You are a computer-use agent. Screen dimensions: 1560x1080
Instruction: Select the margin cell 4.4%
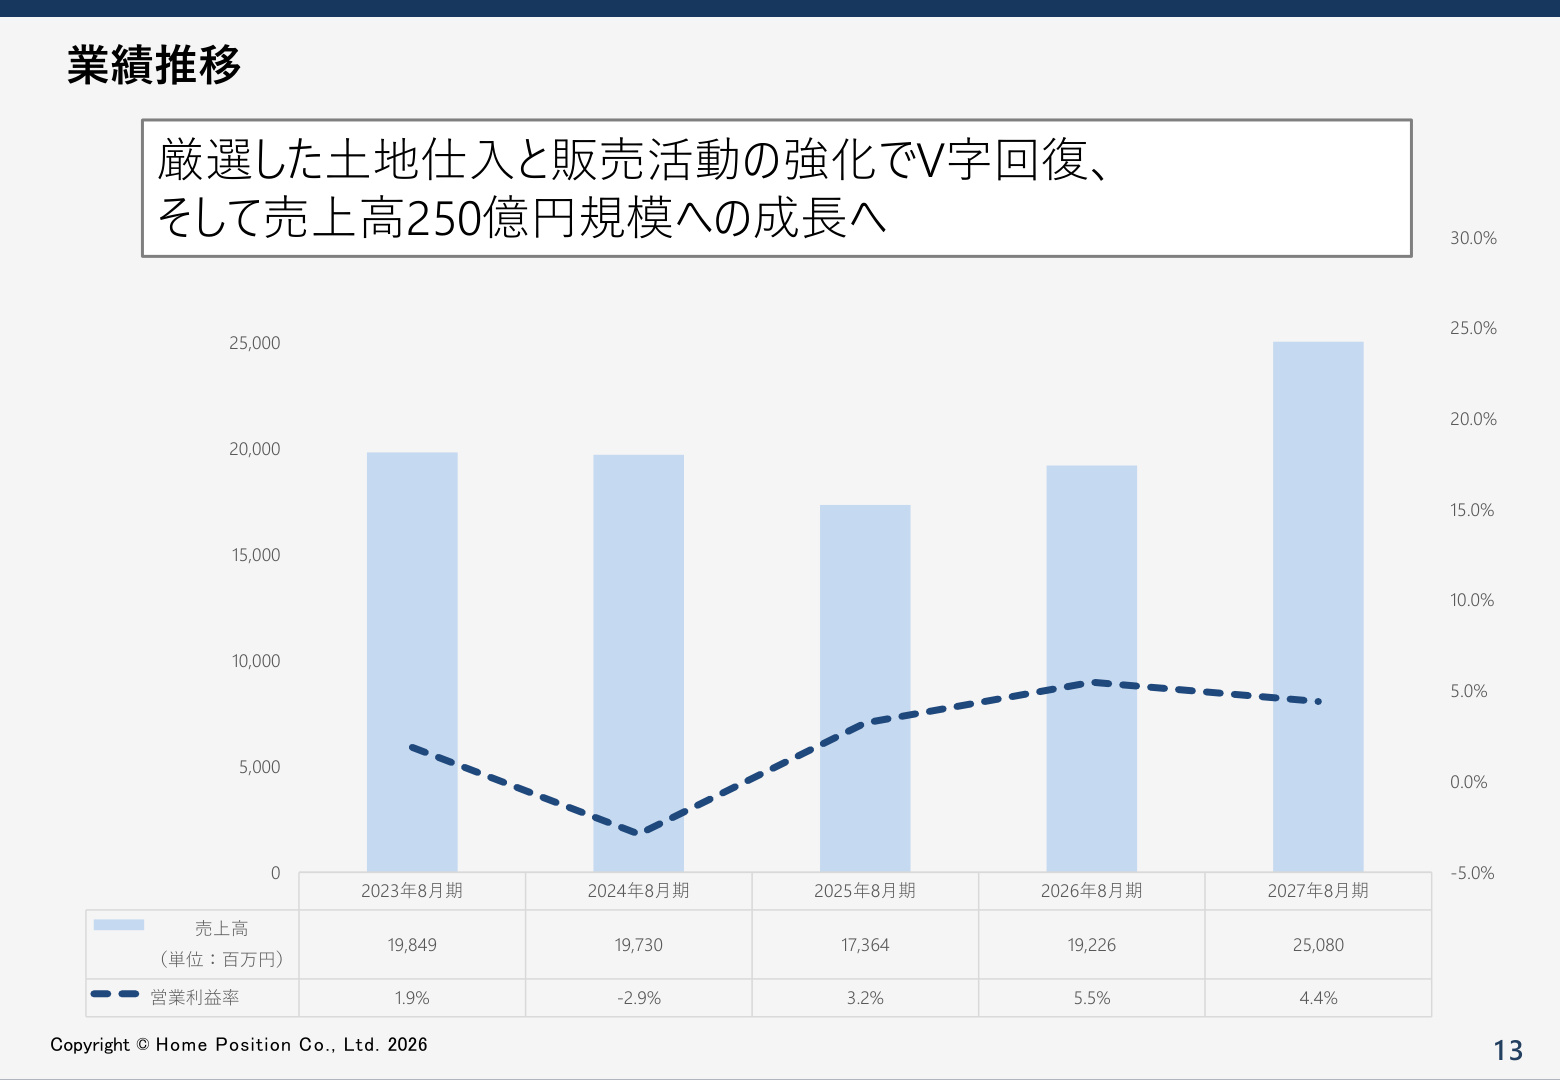pyautogui.click(x=1318, y=998)
